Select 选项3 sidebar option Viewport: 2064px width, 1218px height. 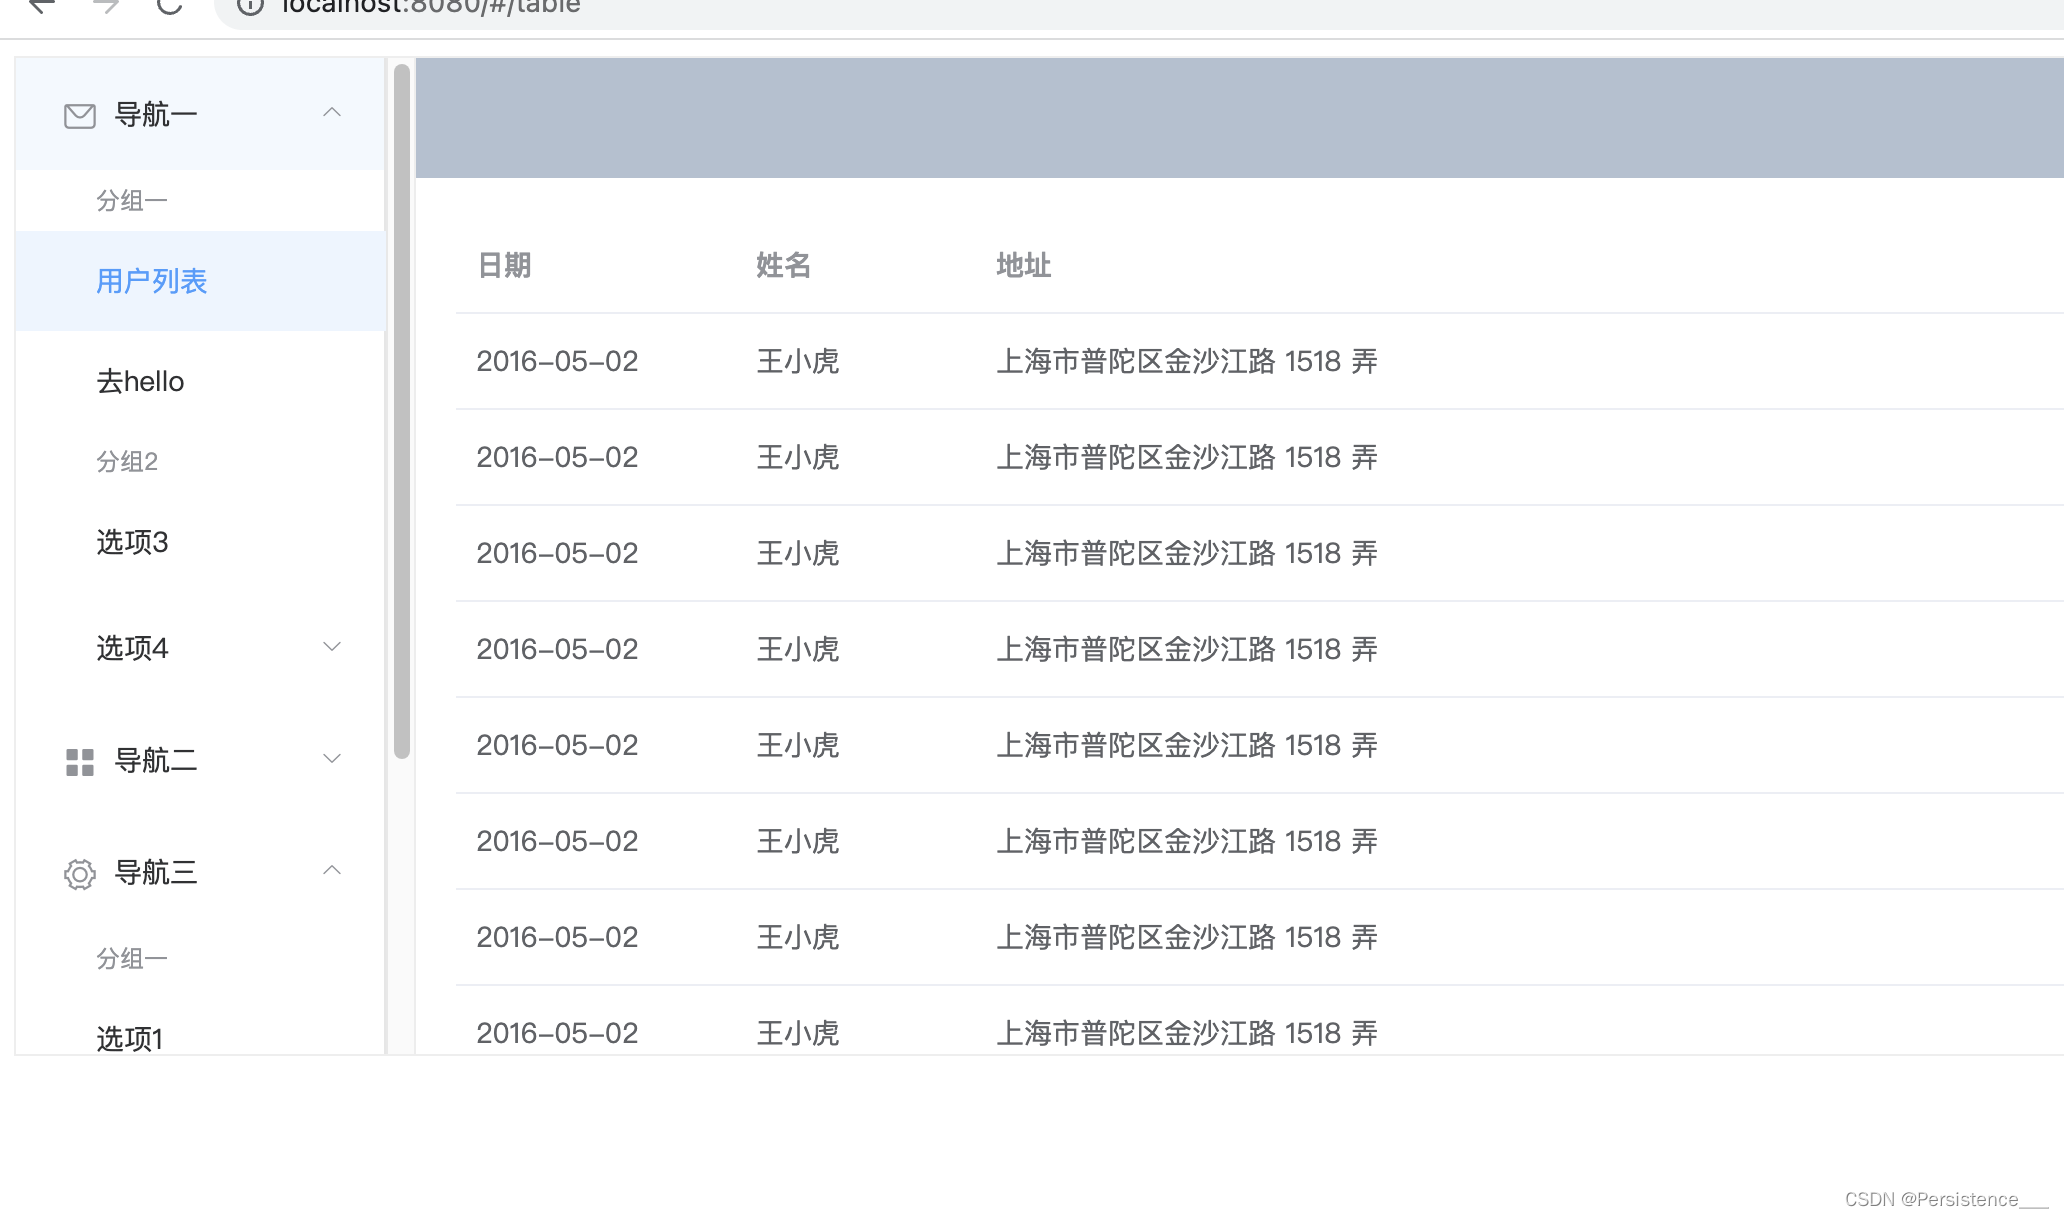point(130,542)
